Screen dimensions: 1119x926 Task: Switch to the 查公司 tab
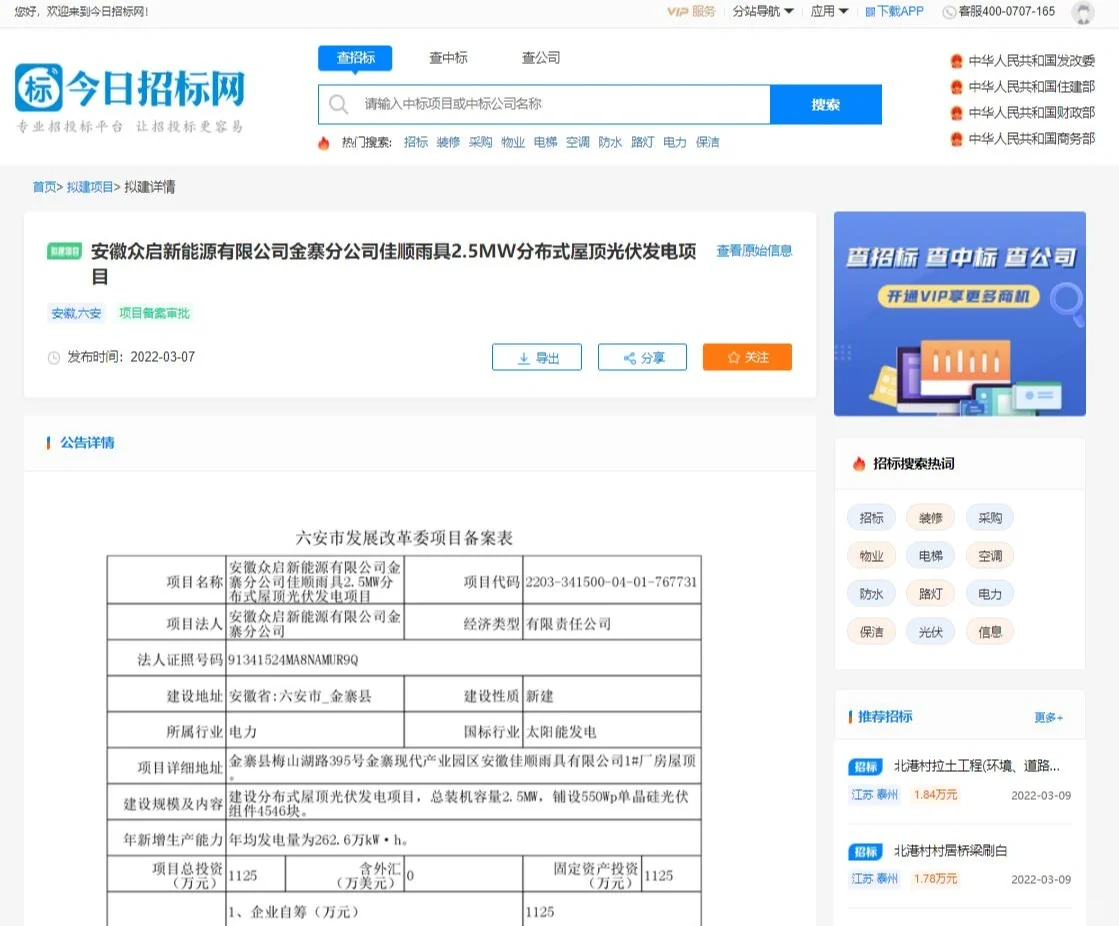(x=540, y=58)
